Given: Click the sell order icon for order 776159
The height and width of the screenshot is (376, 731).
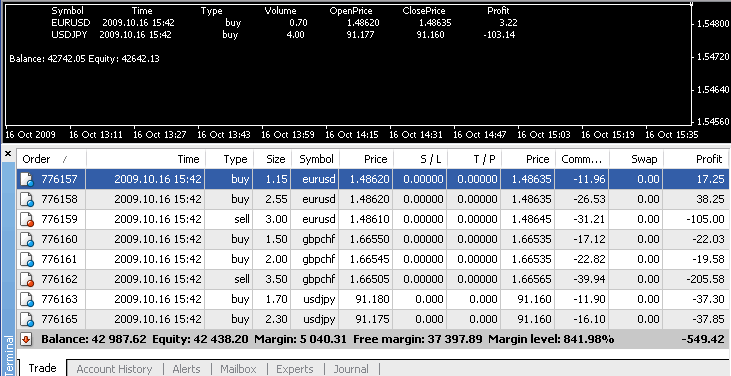Looking at the screenshot, I should pos(27,219).
